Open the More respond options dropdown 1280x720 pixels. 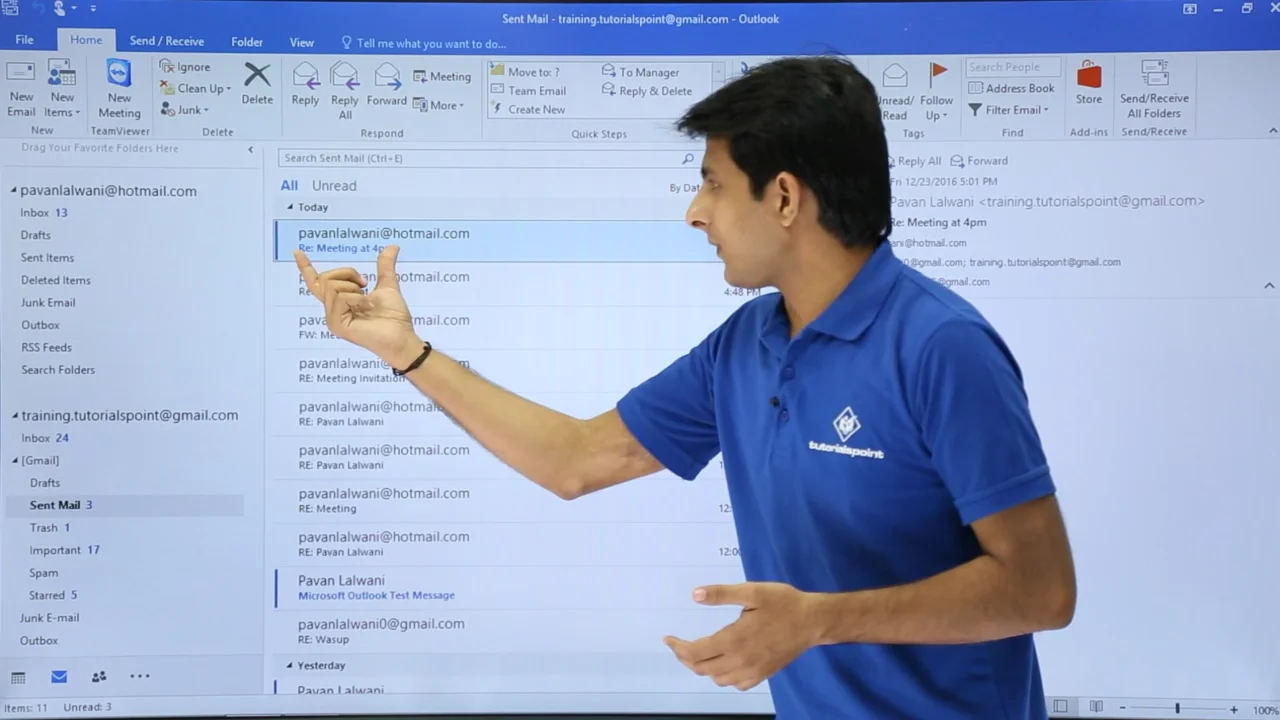coord(439,105)
